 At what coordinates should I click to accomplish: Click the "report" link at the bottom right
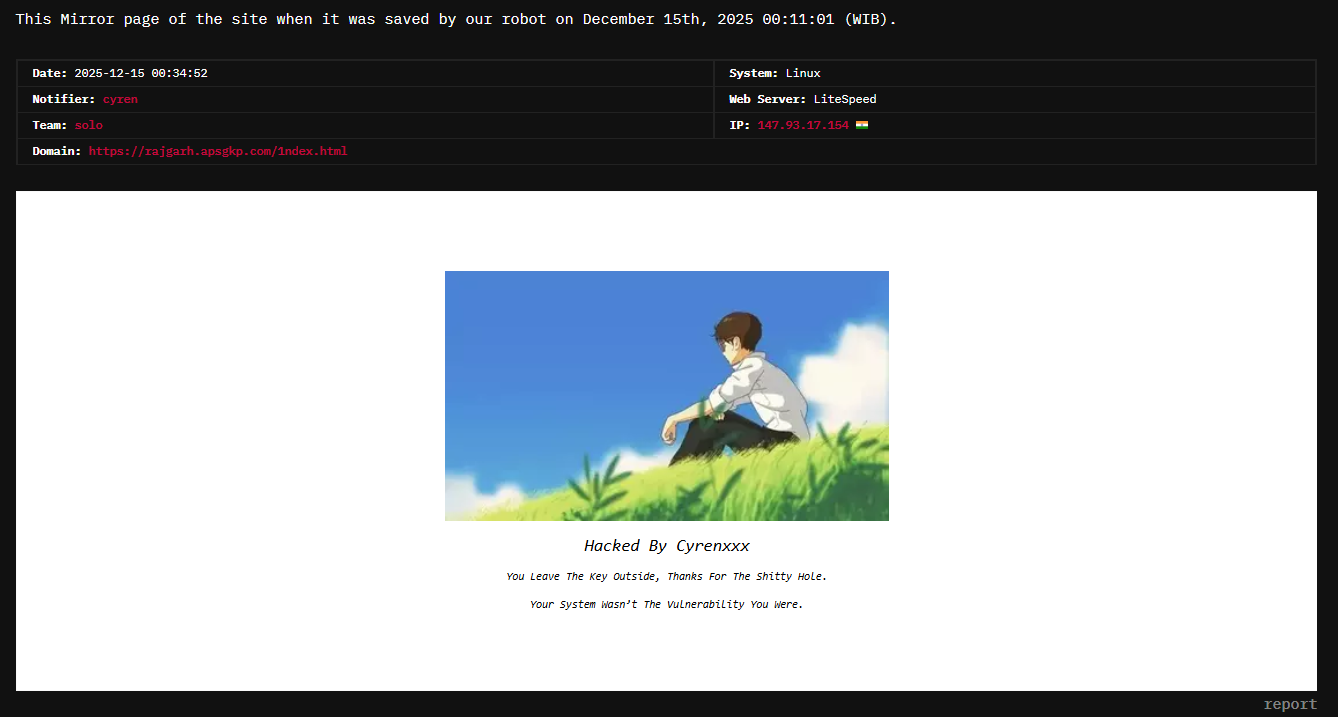point(1290,704)
